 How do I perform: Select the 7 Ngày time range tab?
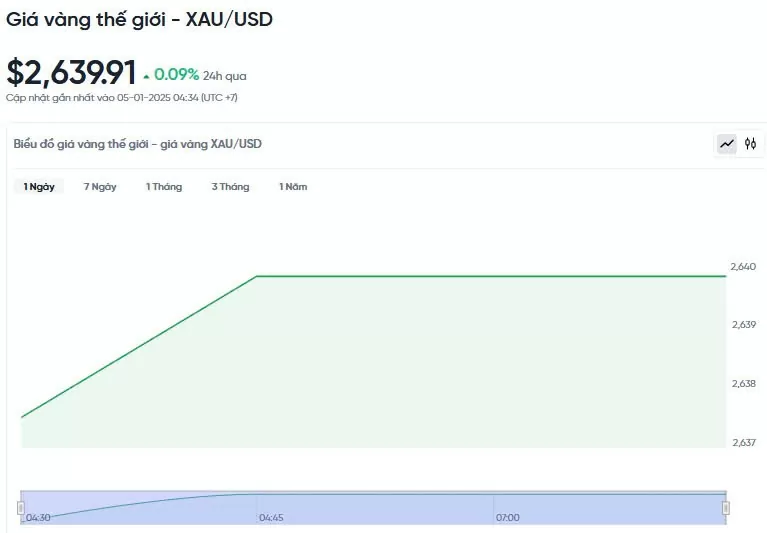pyautogui.click(x=100, y=187)
